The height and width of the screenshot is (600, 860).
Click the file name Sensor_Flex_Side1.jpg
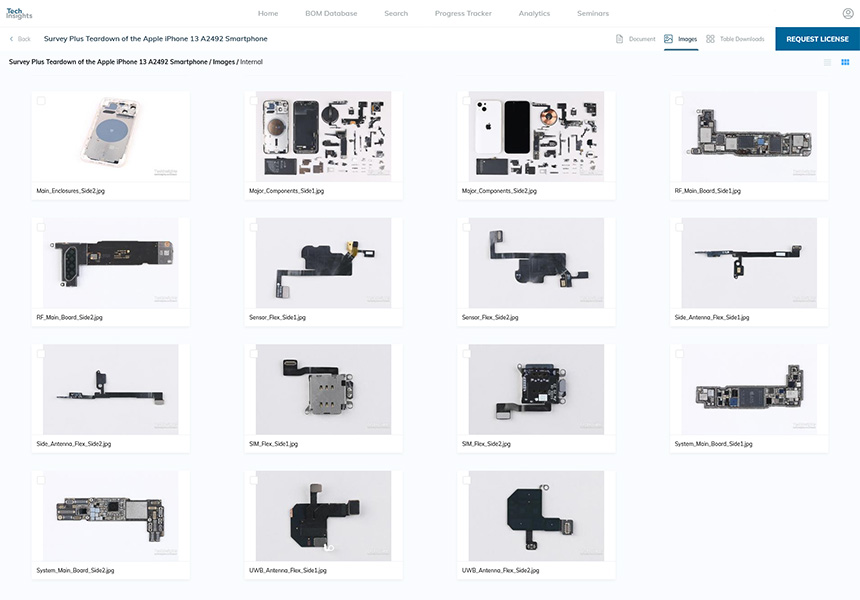pos(277,318)
